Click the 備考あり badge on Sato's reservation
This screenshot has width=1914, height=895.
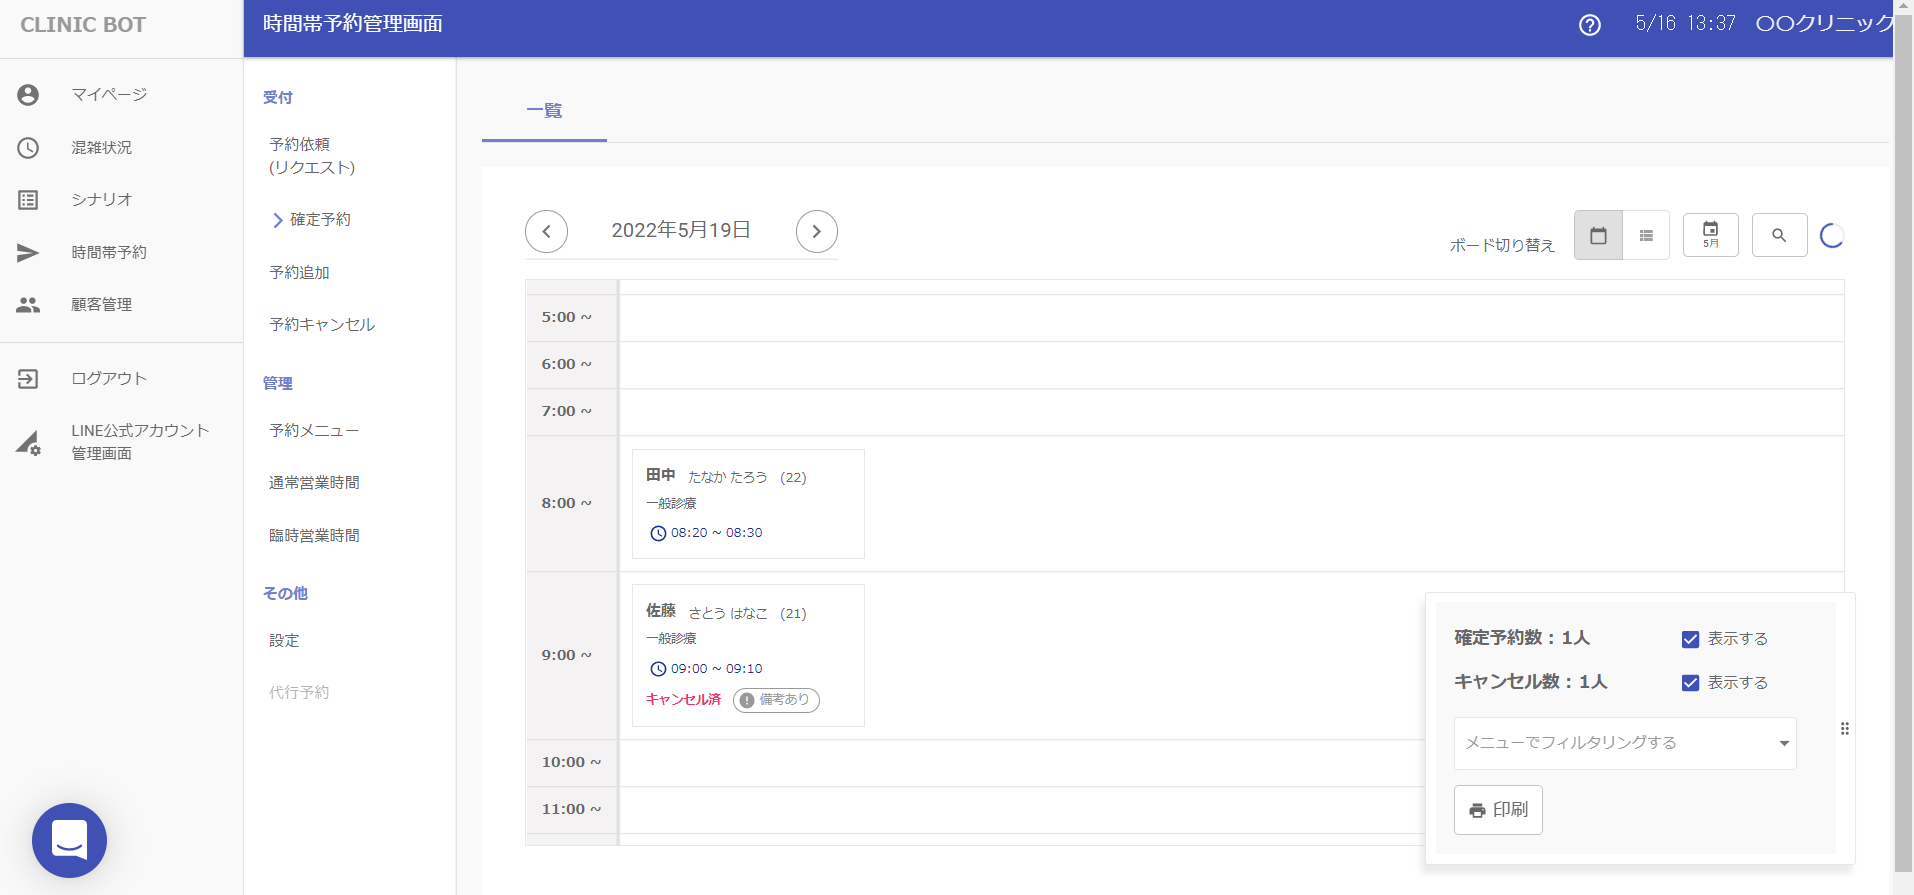click(x=776, y=700)
